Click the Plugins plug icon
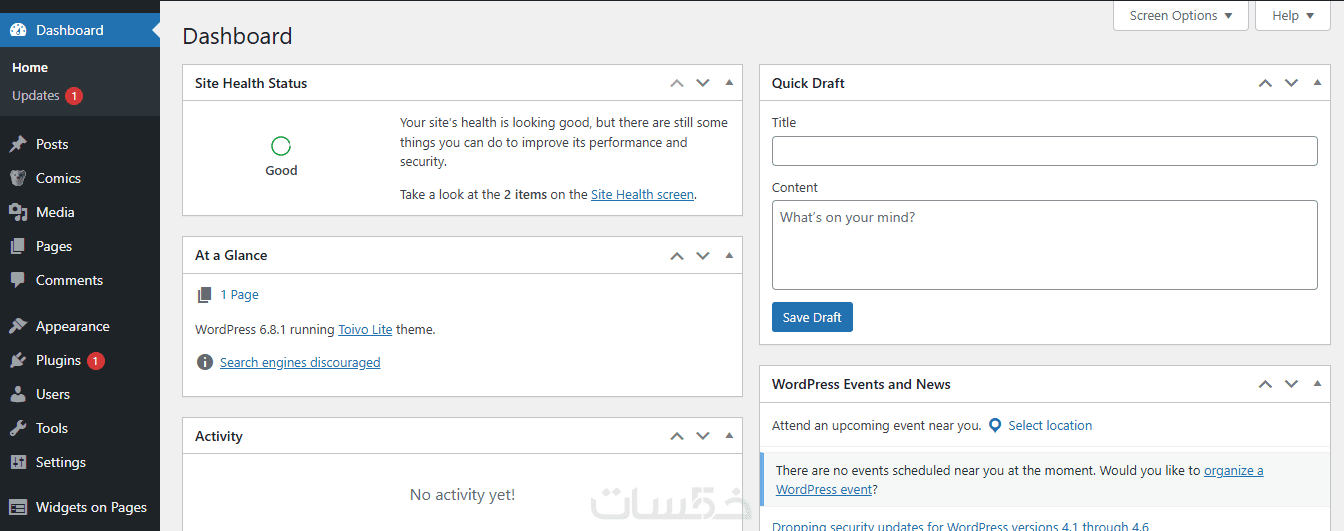 click(x=18, y=360)
